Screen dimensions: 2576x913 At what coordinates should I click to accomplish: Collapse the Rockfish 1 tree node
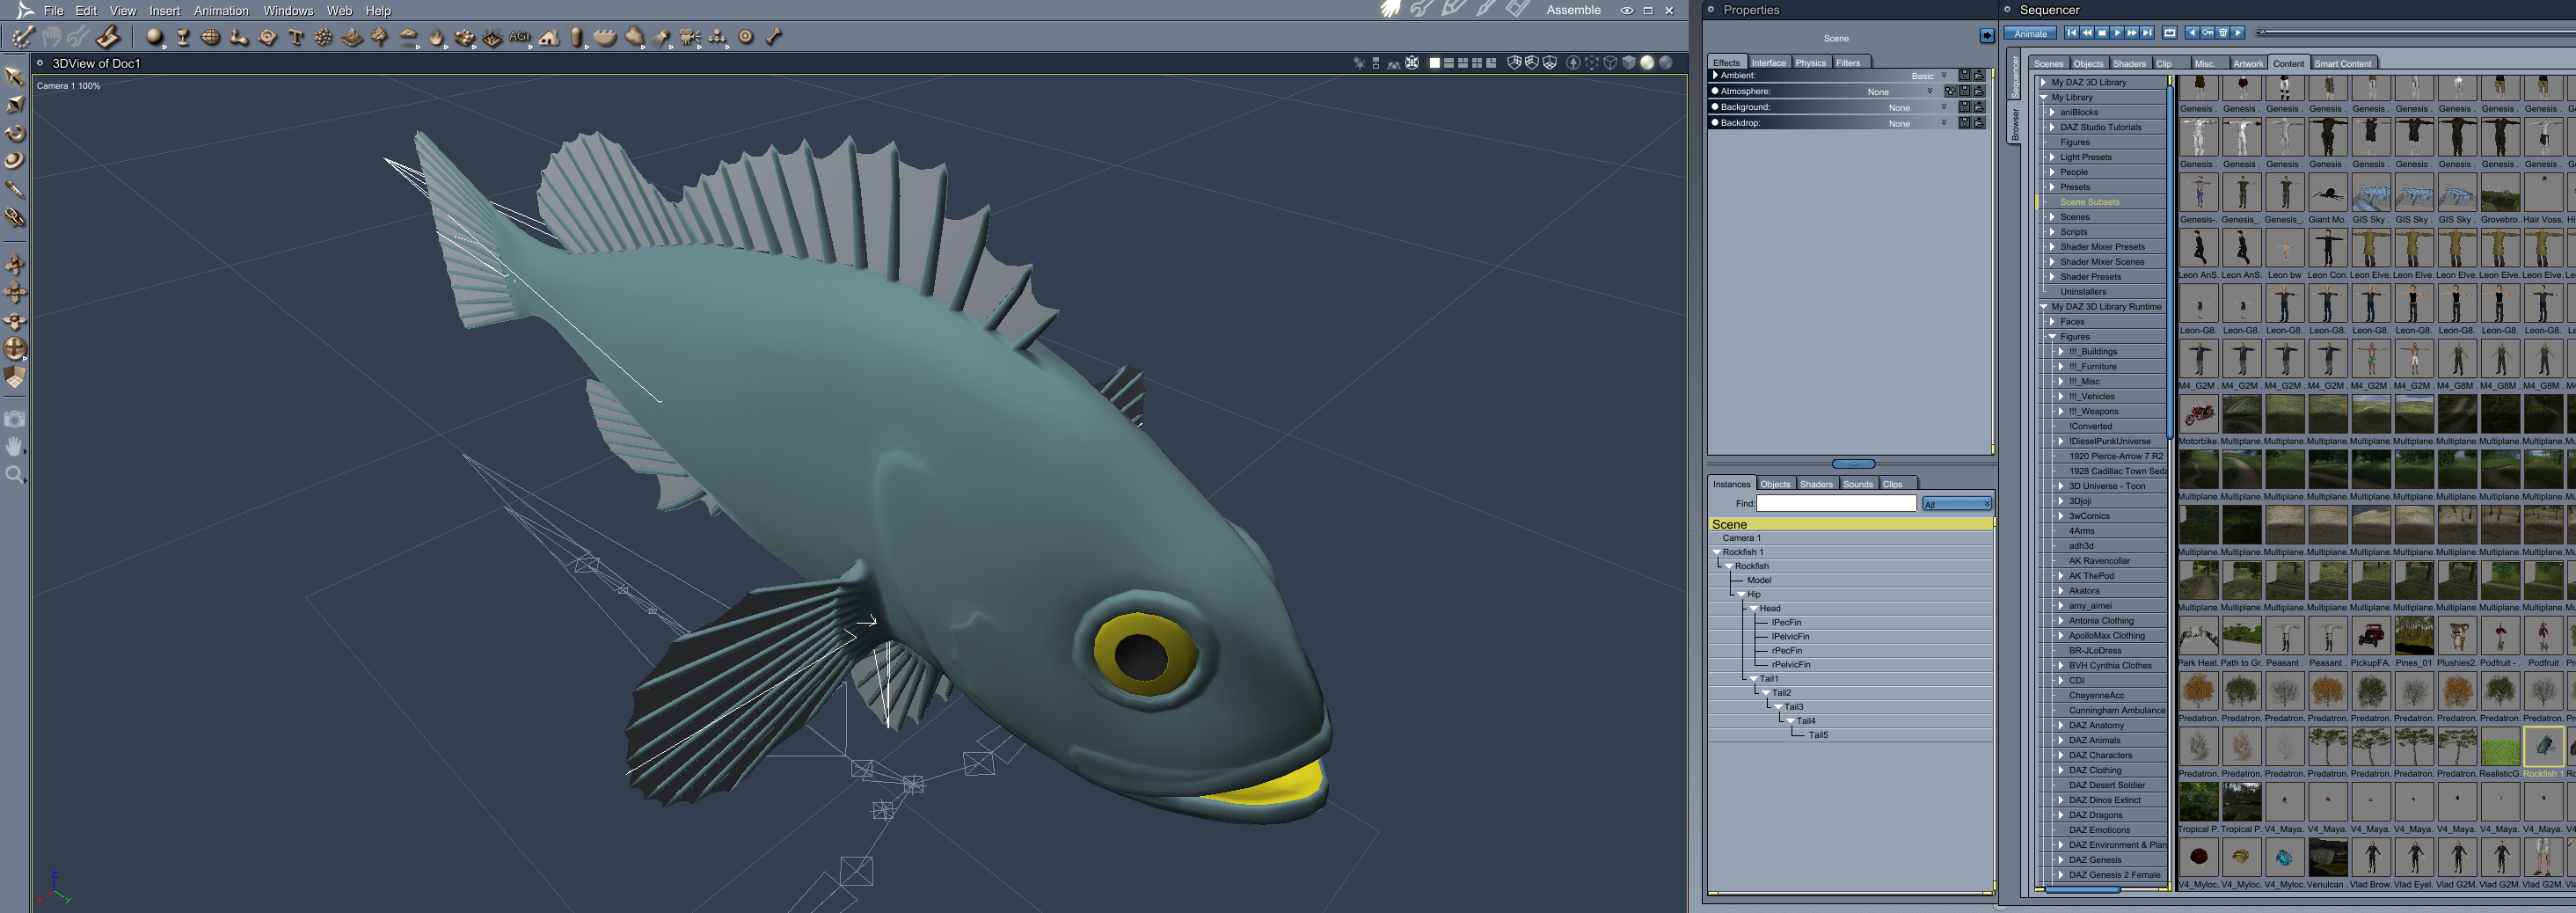pyautogui.click(x=1717, y=552)
